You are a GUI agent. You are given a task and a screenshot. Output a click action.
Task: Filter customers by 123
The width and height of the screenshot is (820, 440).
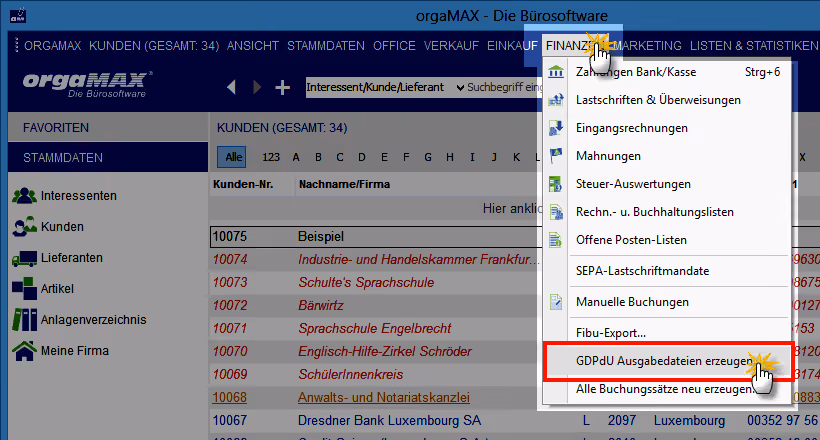pos(271,157)
